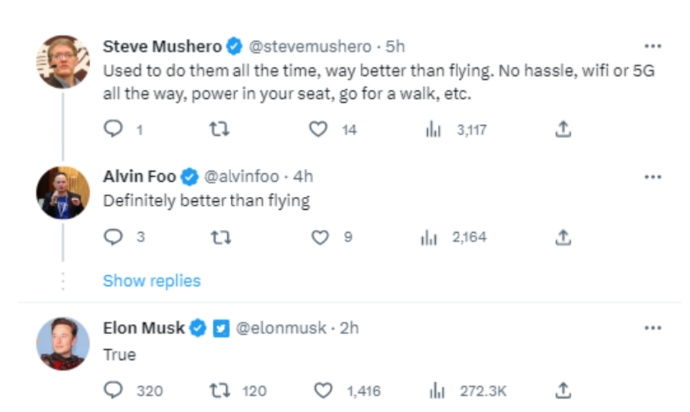Screen dimensions: 690x412
Task: Retweet Elon Musk's tweet
Action: click(x=217, y=390)
